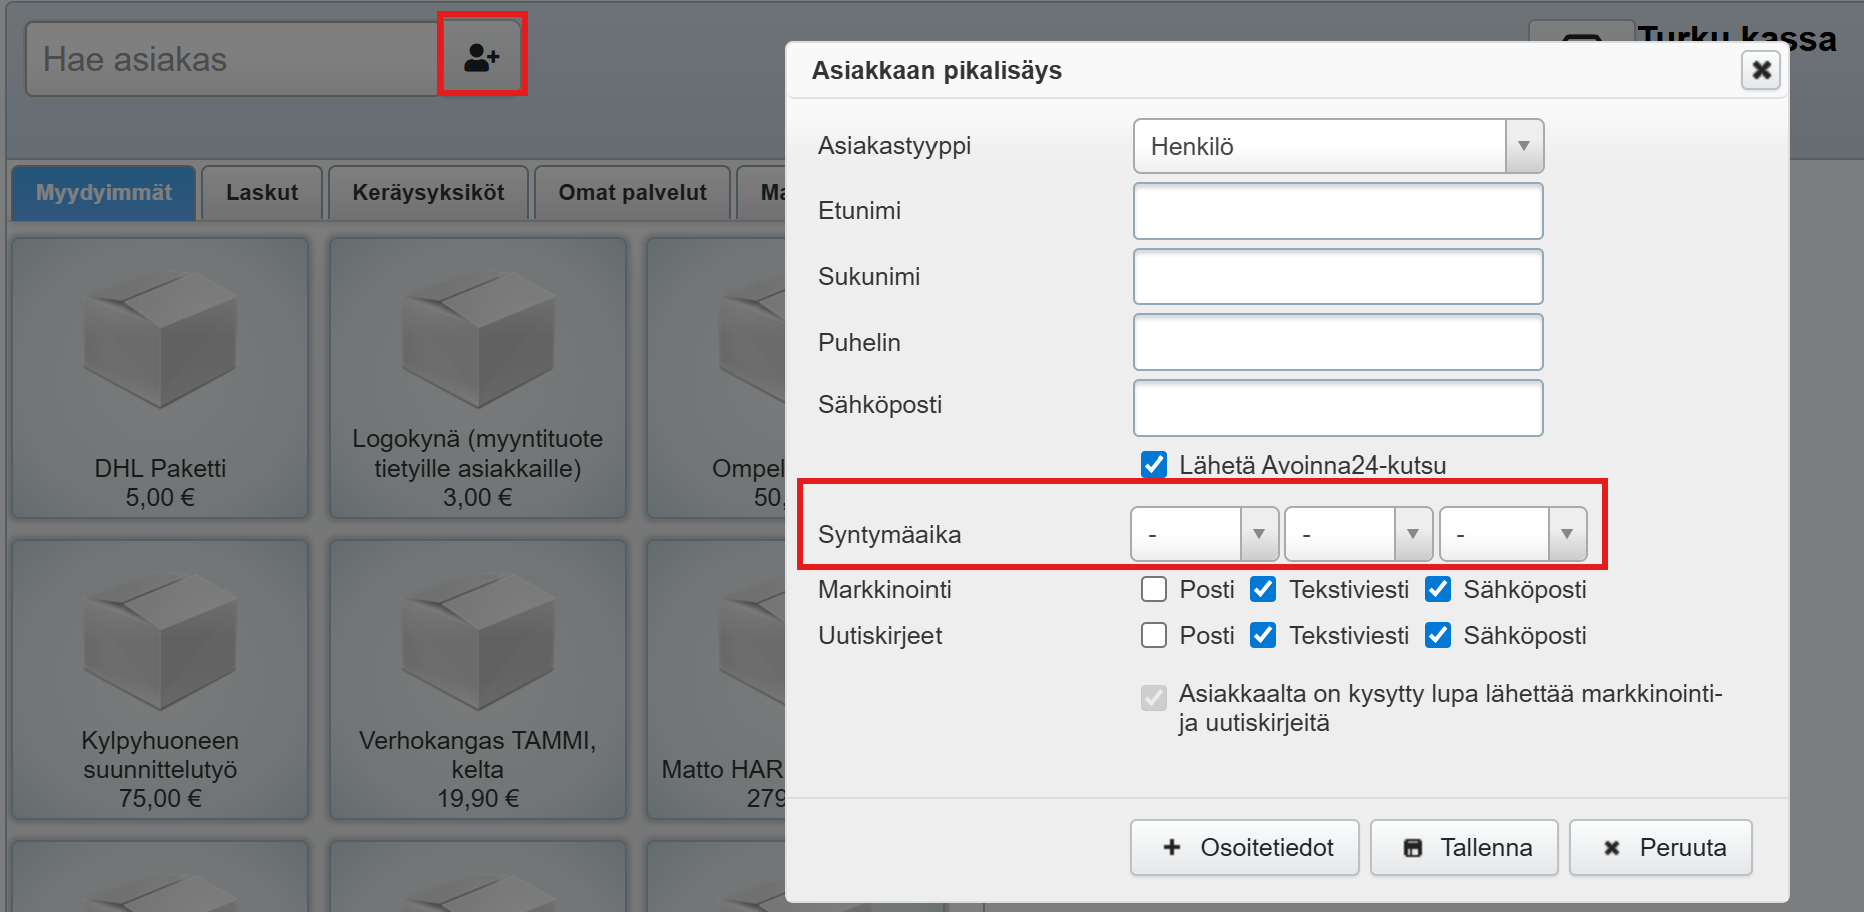The height and width of the screenshot is (912, 1864).
Task: Open the Asiakastyyppi dropdown
Action: (x=1338, y=146)
